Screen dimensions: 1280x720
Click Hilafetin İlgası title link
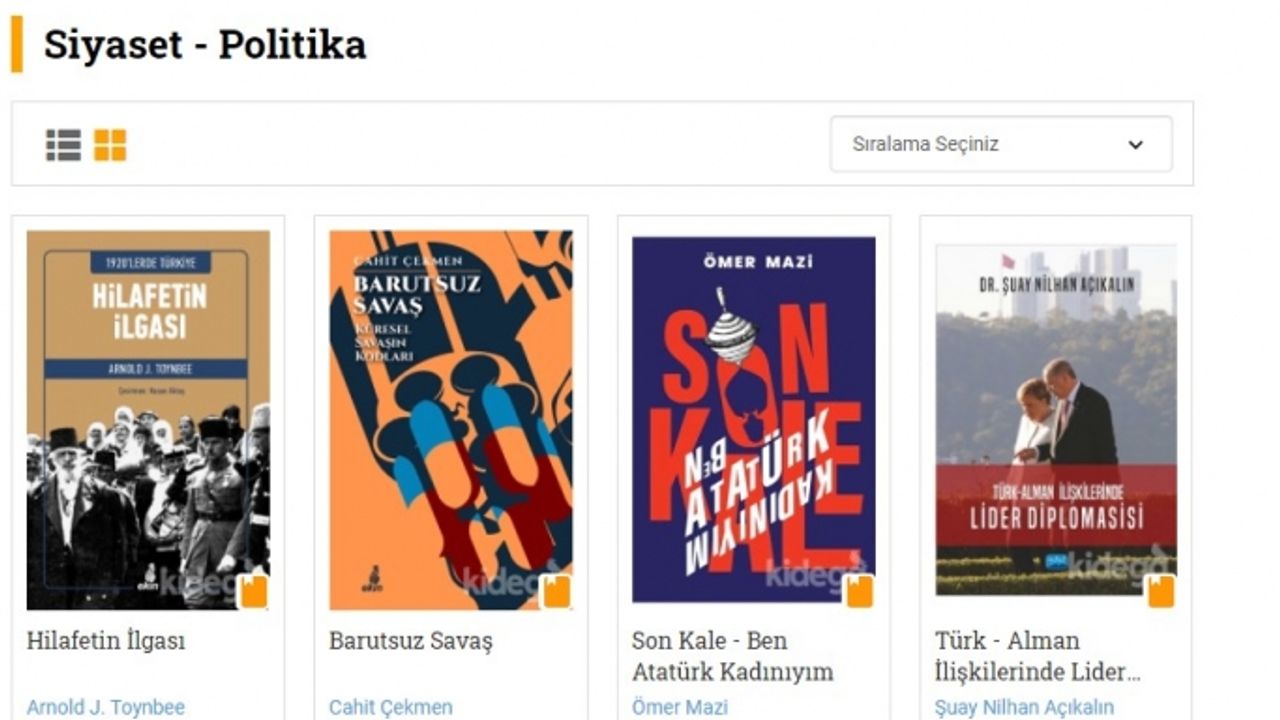pos(105,641)
